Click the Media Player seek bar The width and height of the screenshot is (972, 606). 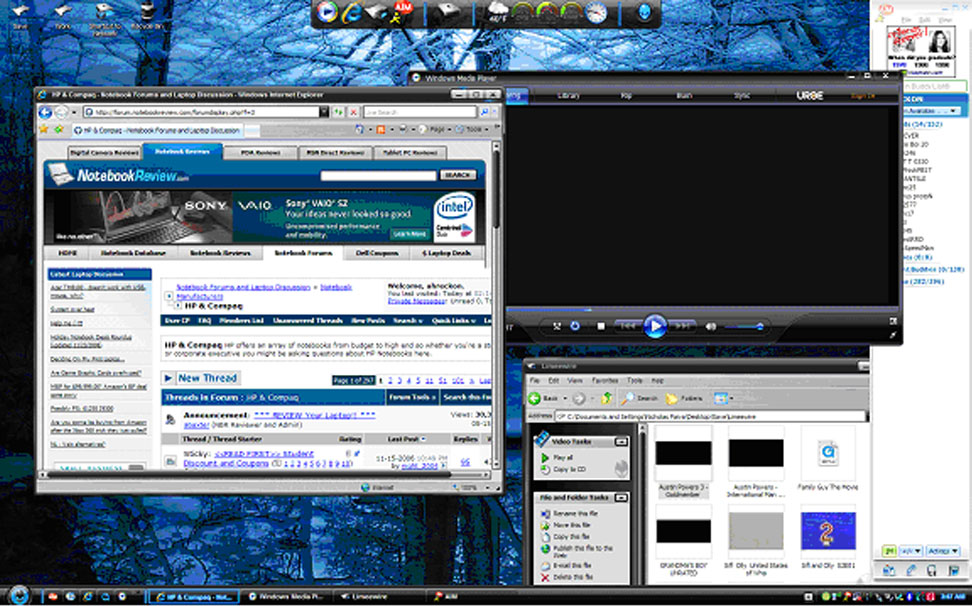[702, 309]
